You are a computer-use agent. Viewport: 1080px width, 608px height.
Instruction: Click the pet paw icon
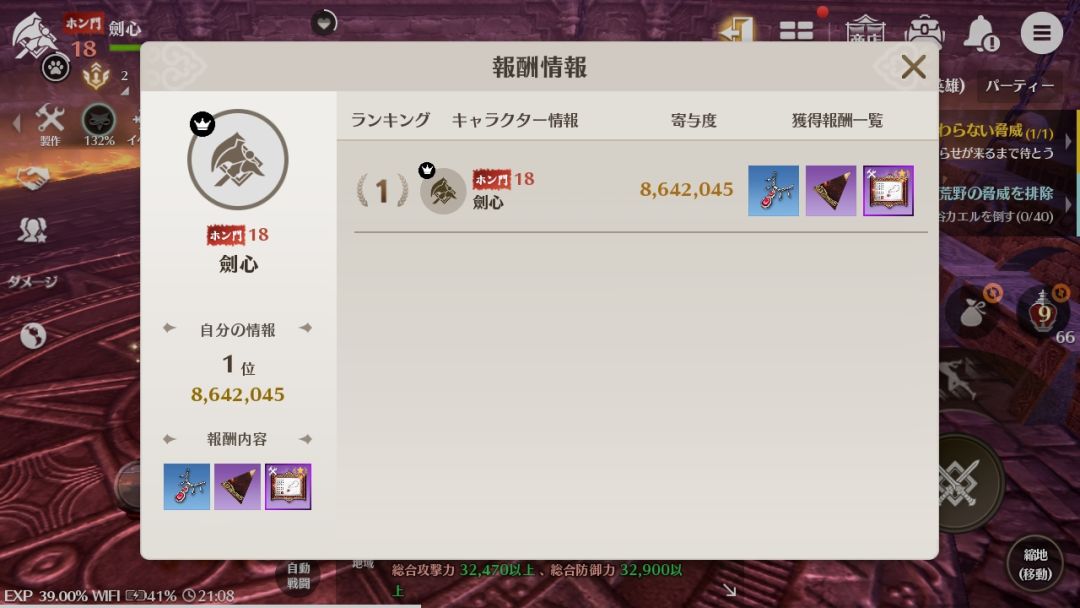pyautogui.click(x=55, y=67)
